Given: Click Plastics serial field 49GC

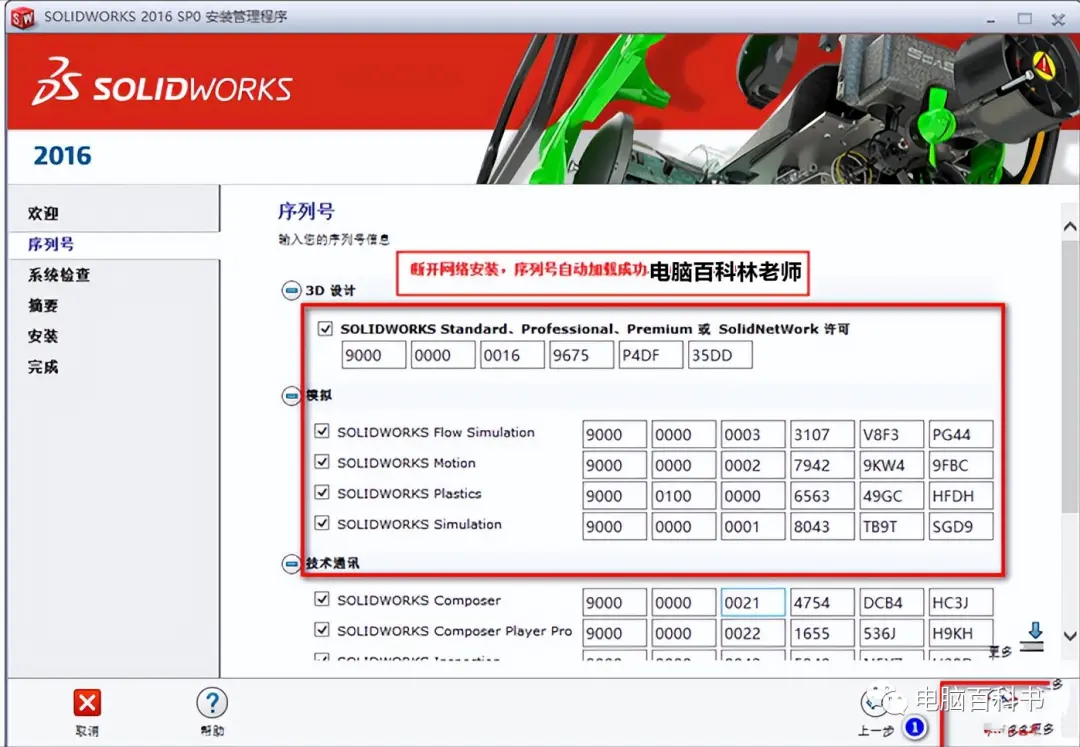Looking at the screenshot, I should 891,496.
